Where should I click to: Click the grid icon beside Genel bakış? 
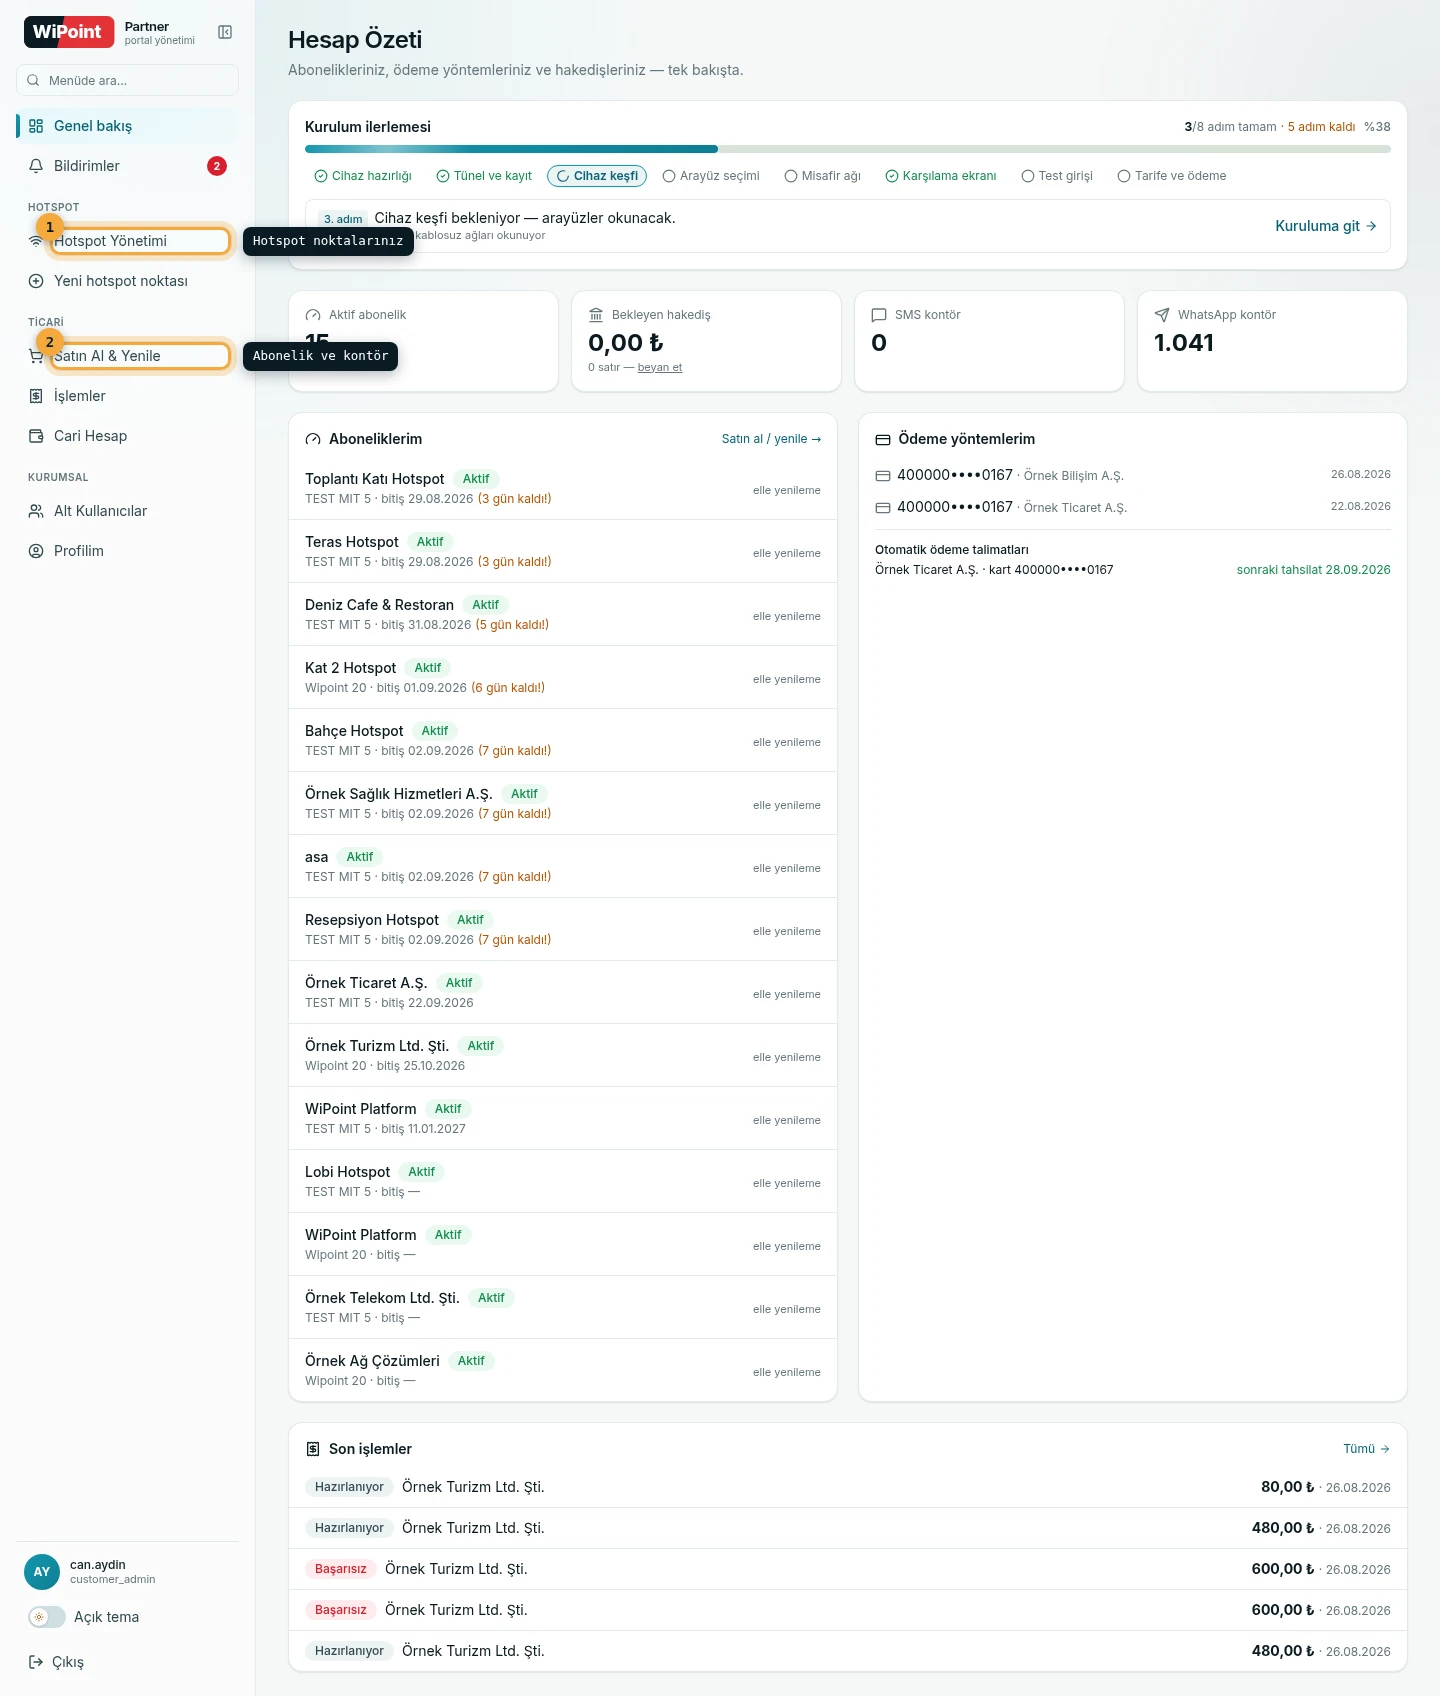click(x=36, y=126)
